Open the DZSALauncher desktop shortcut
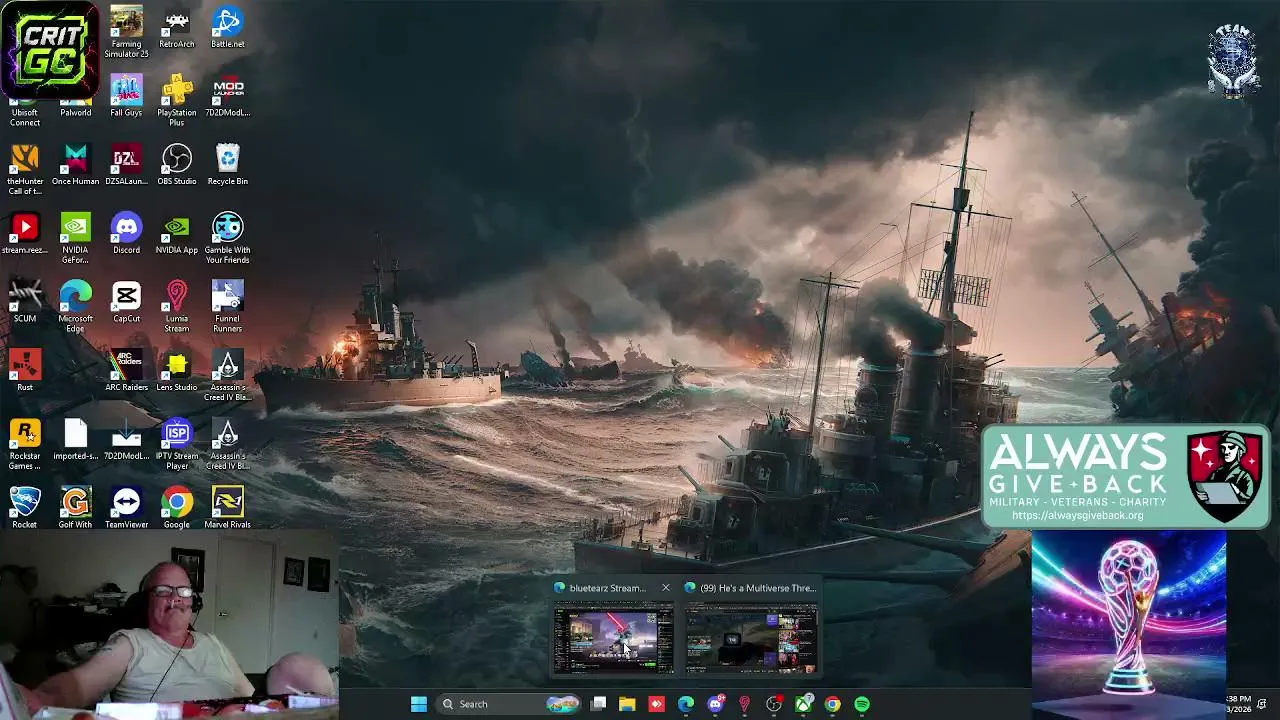The width and height of the screenshot is (1280, 720). pyautogui.click(x=126, y=165)
